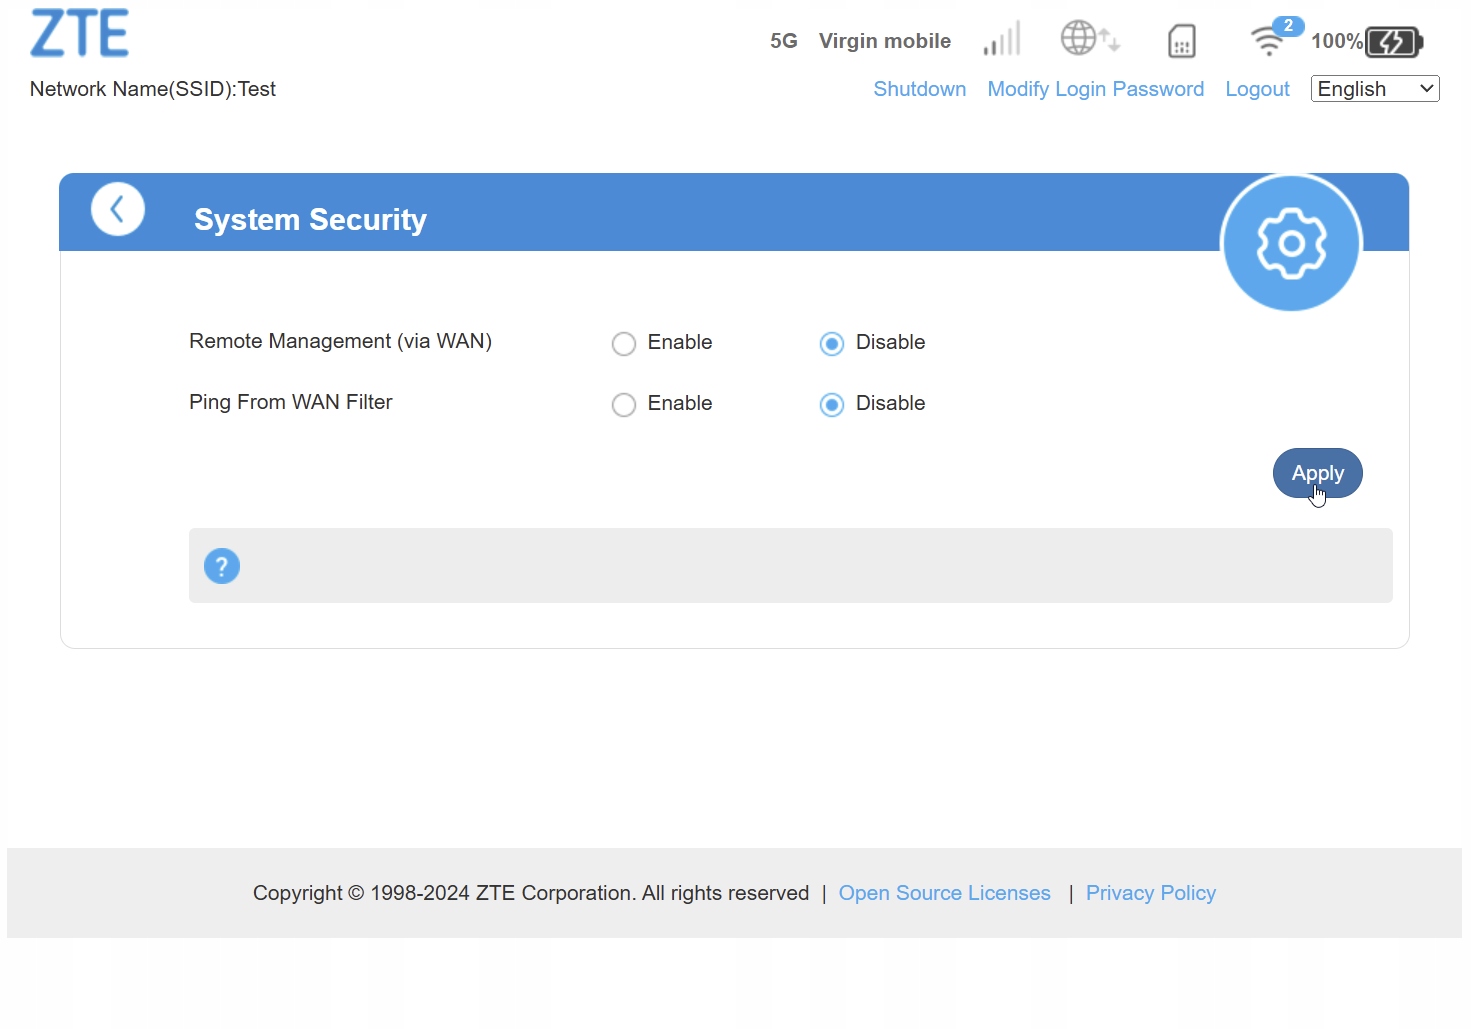Click the Logout link

pyautogui.click(x=1257, y=89)
